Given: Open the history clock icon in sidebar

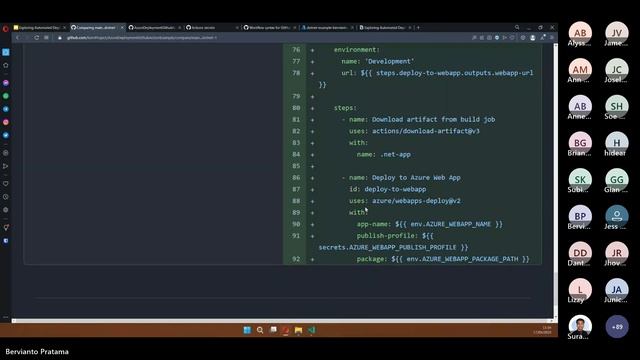Looking at the screenshot, I should pyautogui.click(x=6, y=197).
